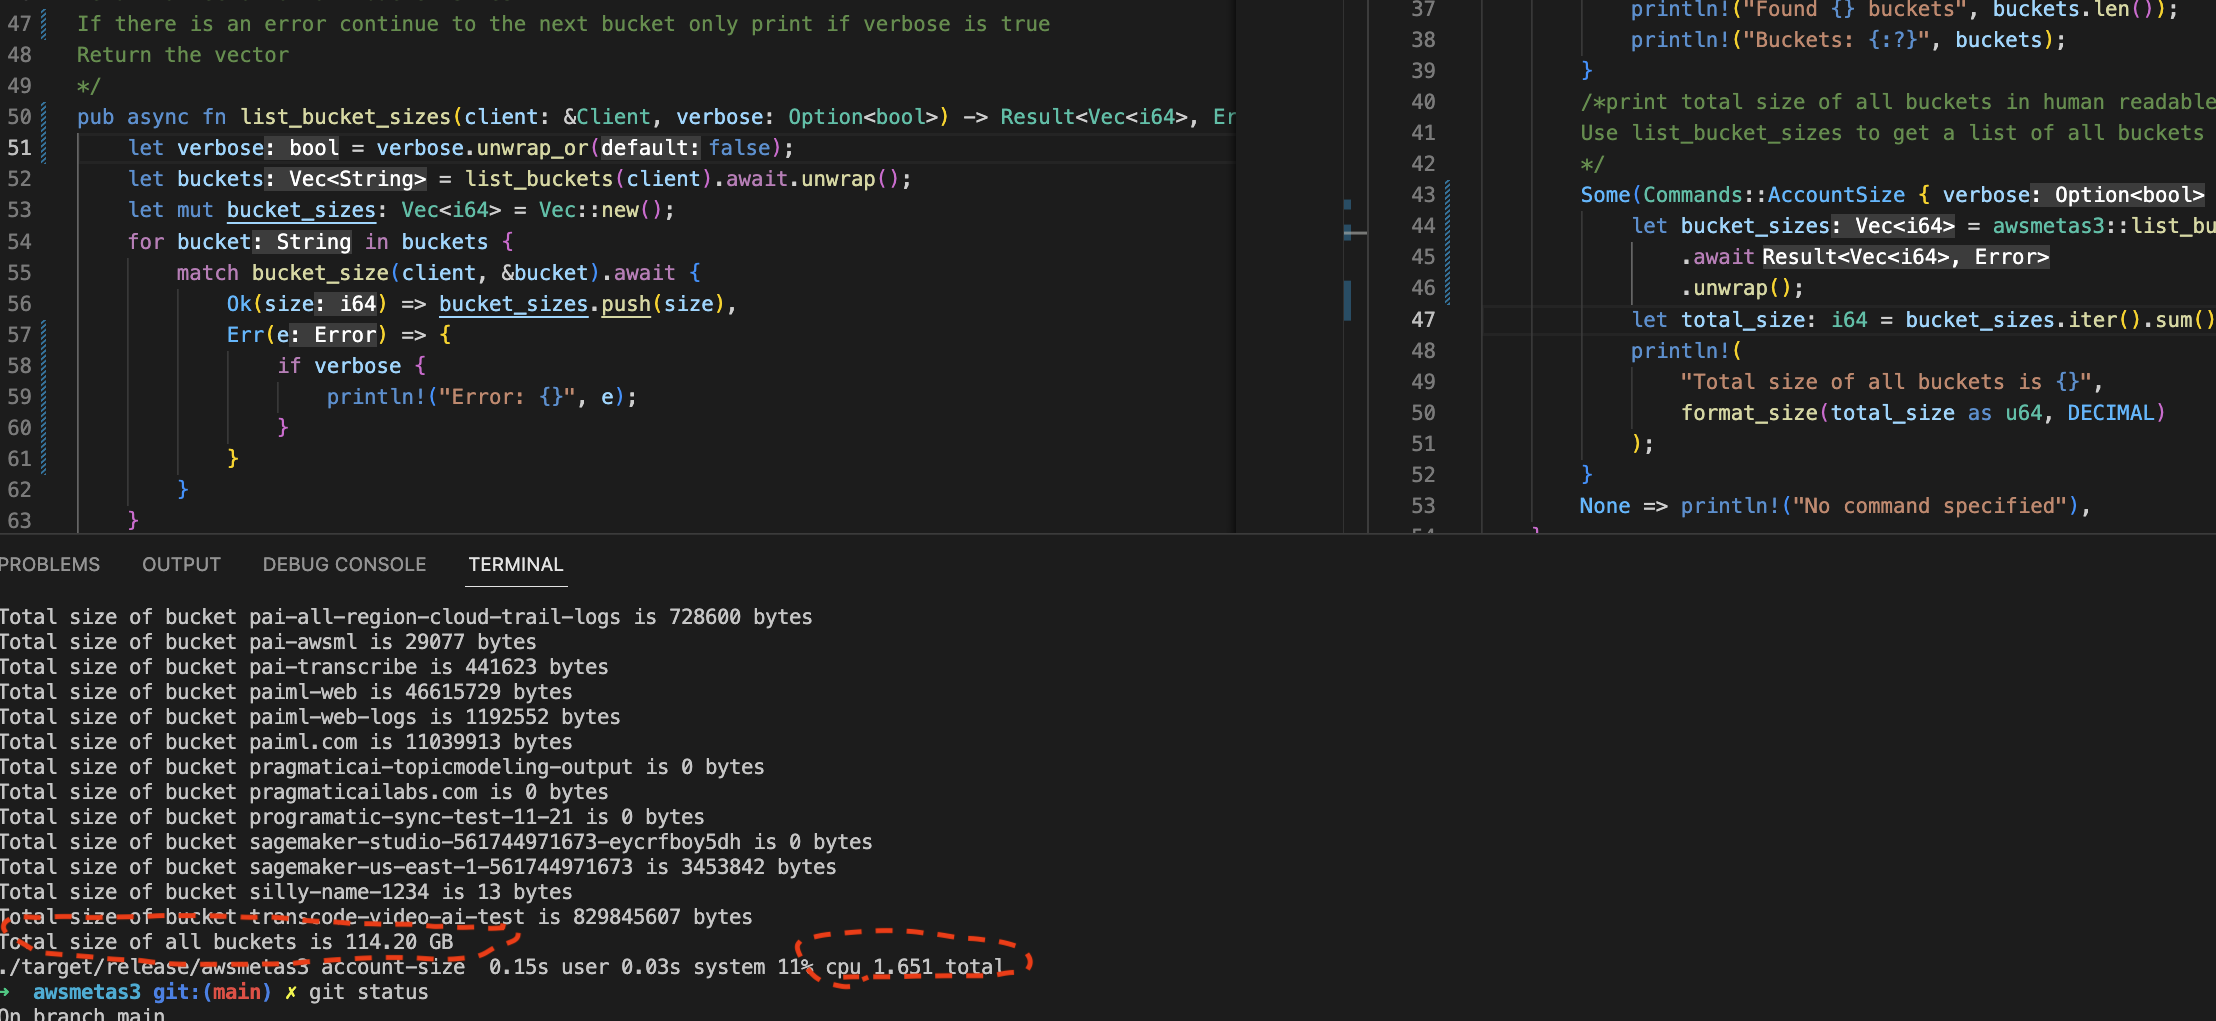Switch to the PROBLEMS panel tab
Screen dimensions: 2216x1021
coord(49,564)
